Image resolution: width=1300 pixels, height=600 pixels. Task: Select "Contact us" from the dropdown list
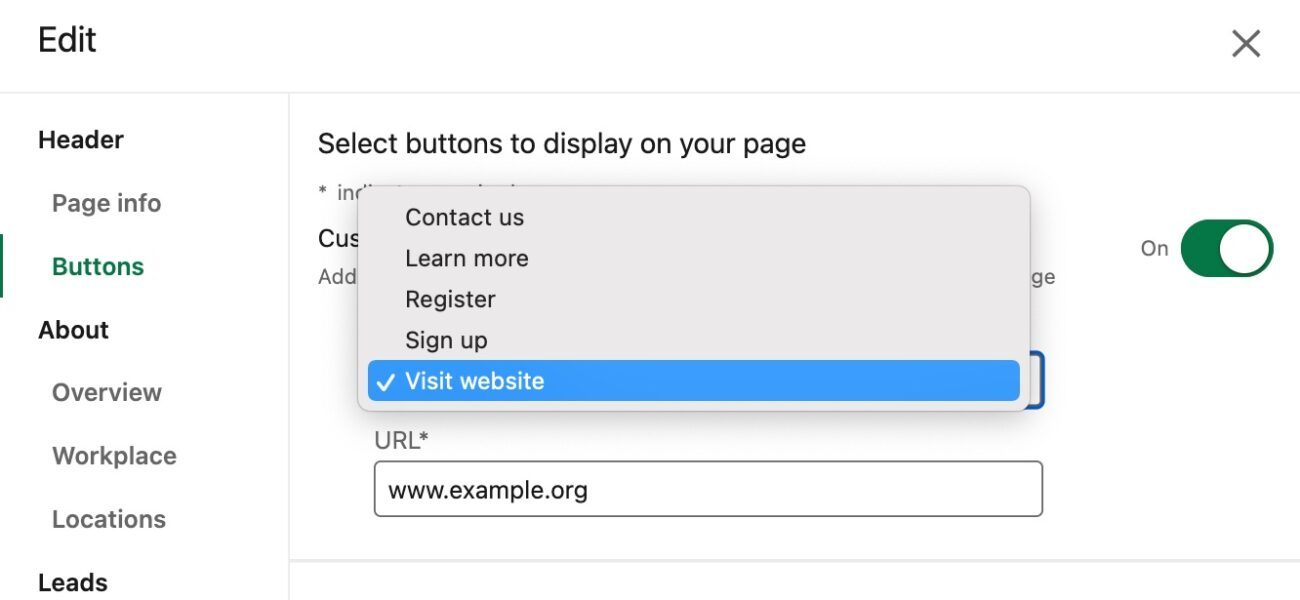click(x=464, y=217)
